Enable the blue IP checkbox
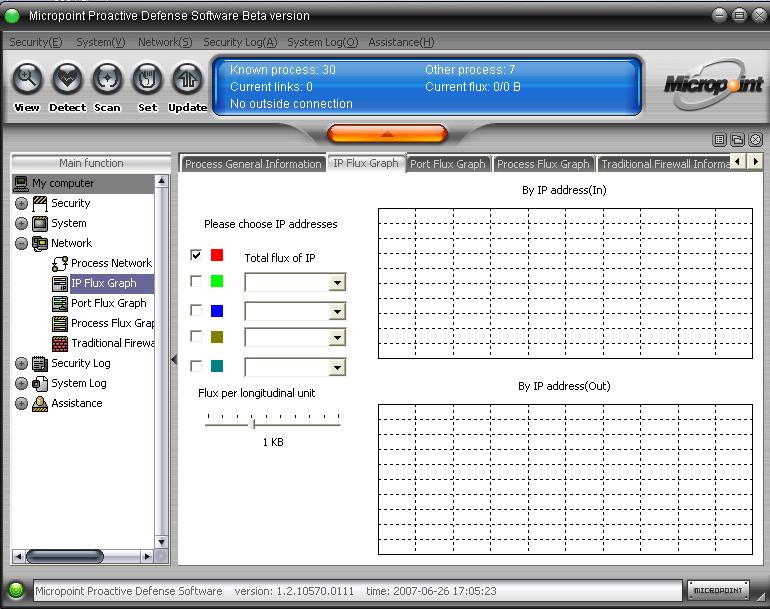 (196, 310)
